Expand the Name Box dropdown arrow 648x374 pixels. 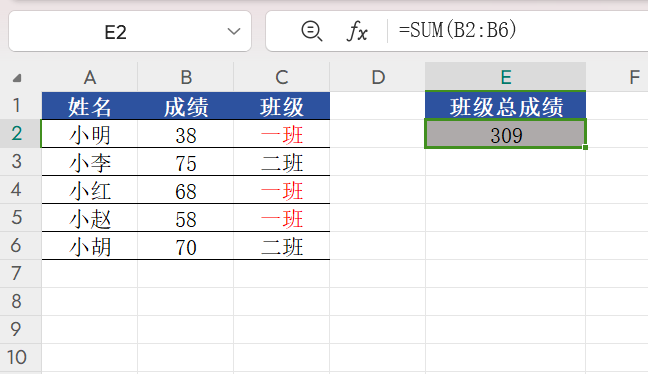pos(234,31)
